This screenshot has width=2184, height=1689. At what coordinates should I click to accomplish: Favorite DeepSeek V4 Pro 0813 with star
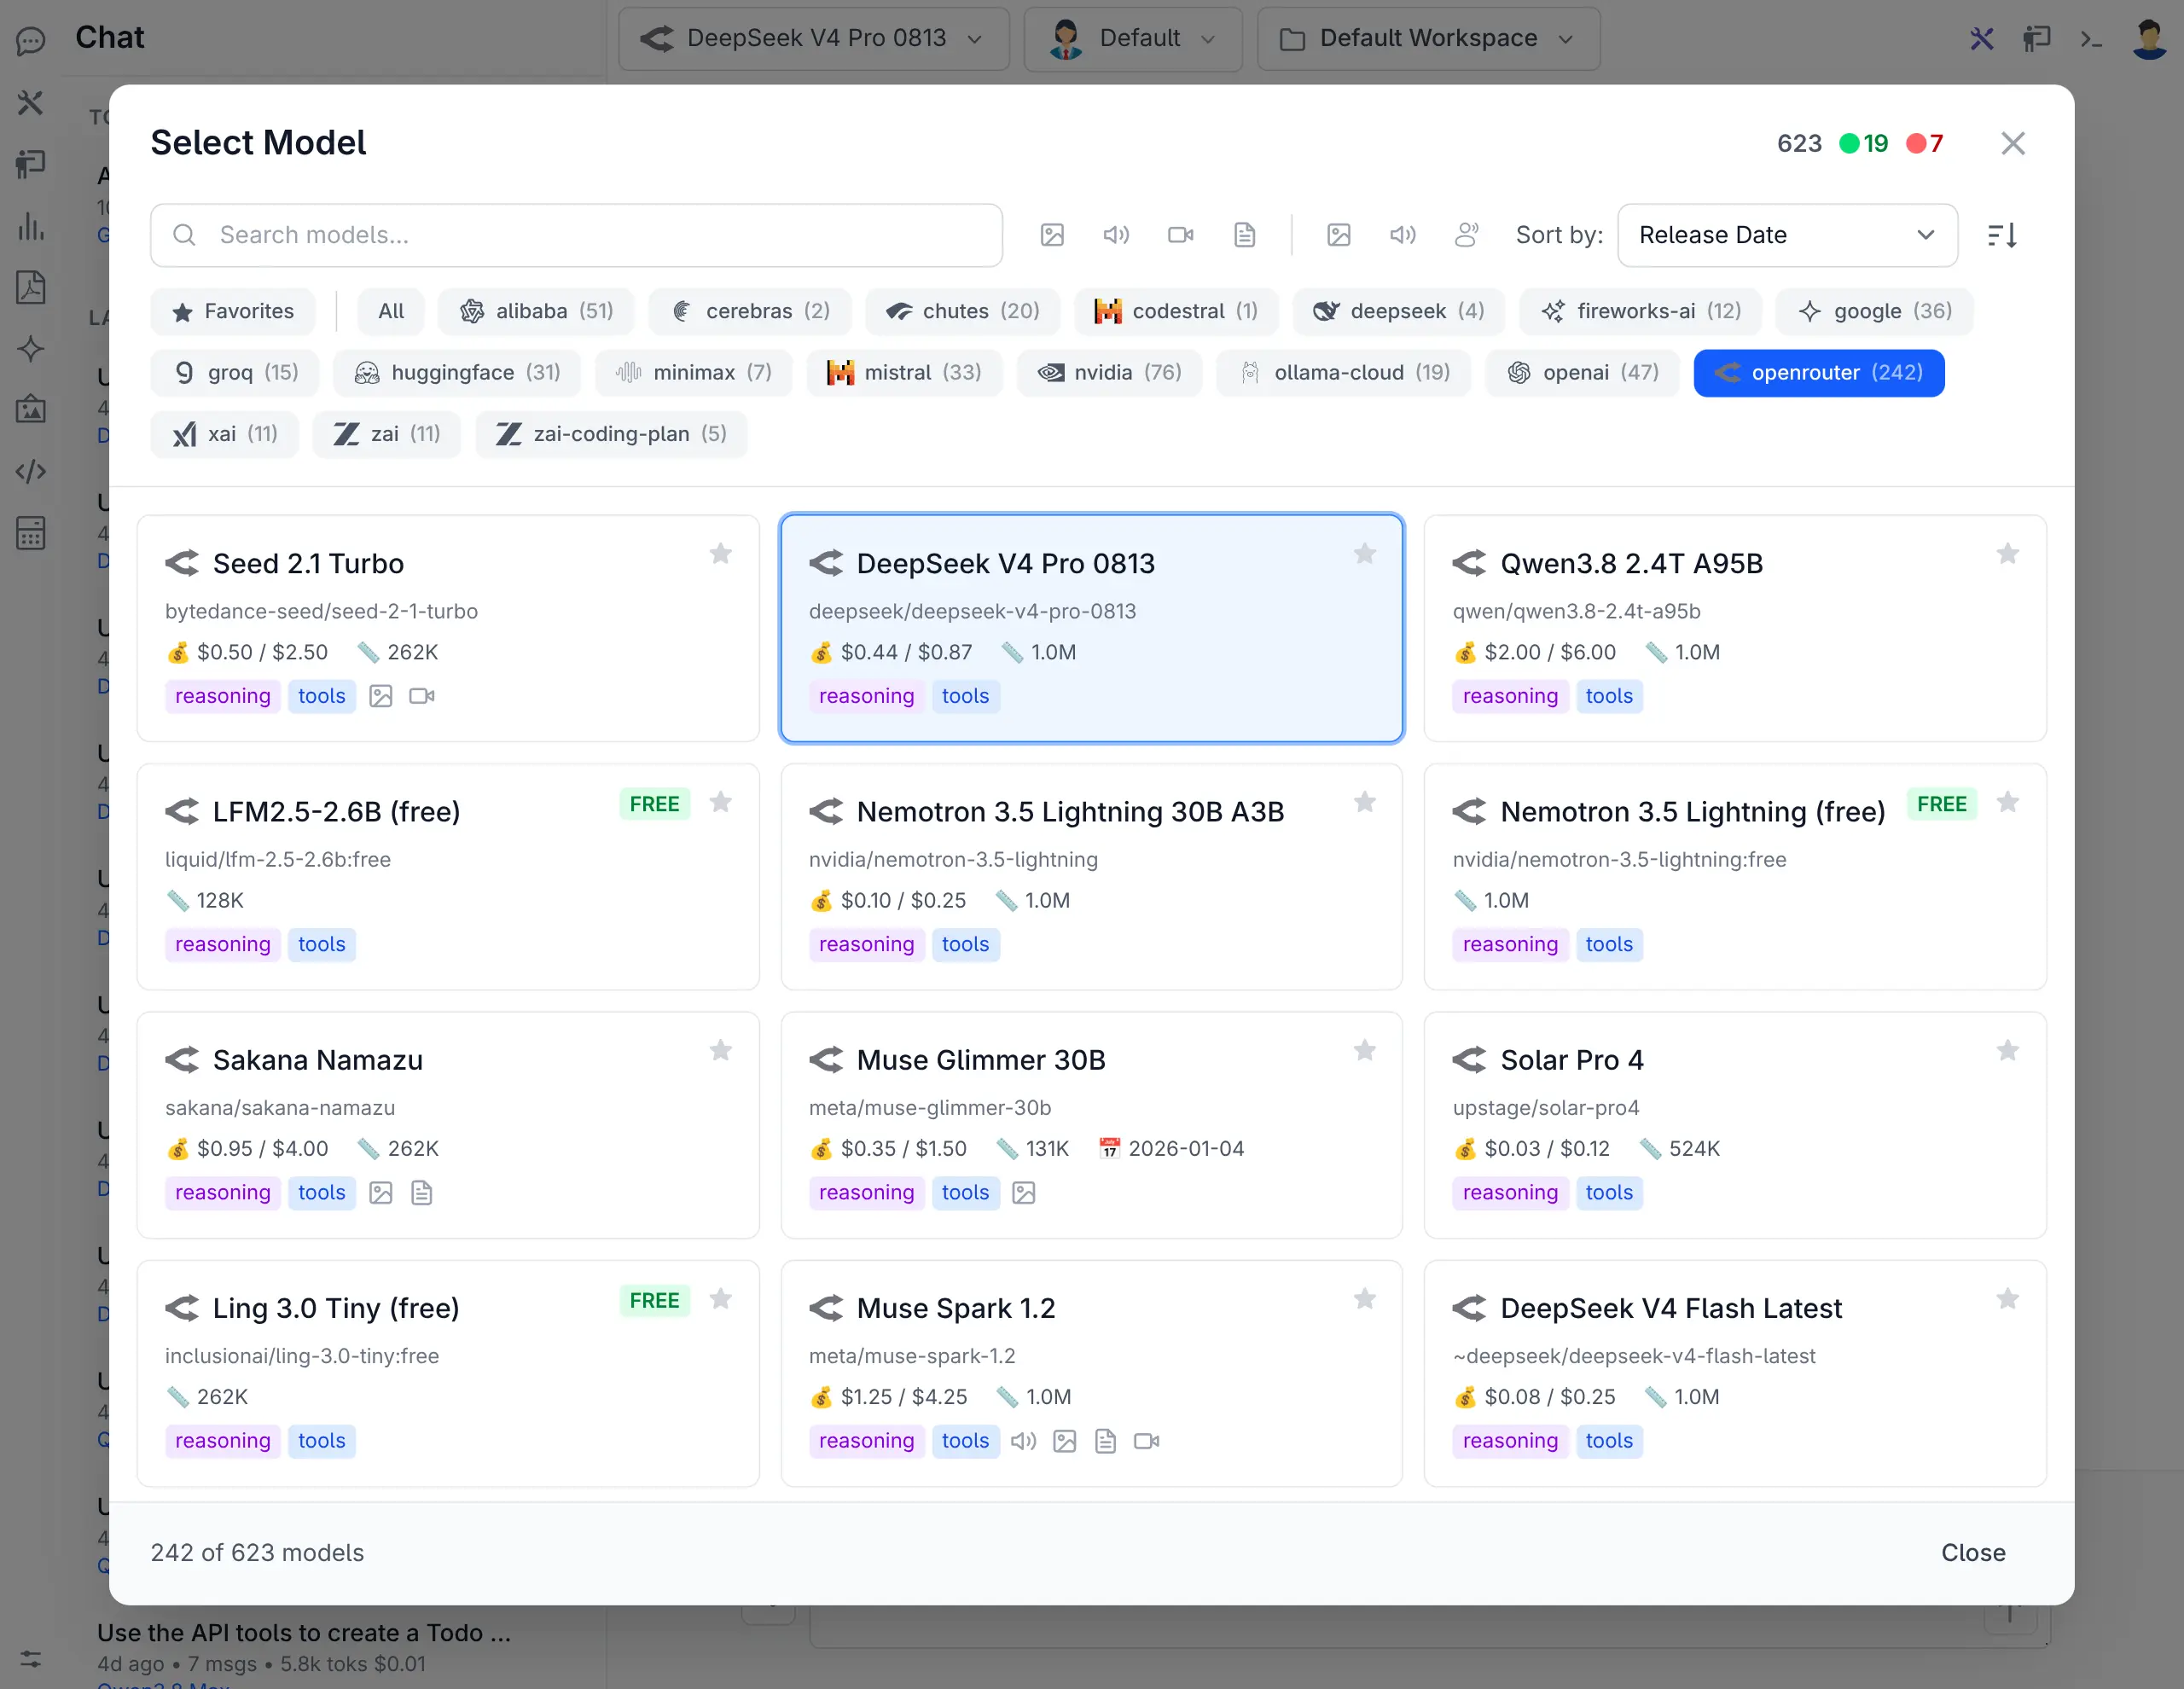[1364, 554]
